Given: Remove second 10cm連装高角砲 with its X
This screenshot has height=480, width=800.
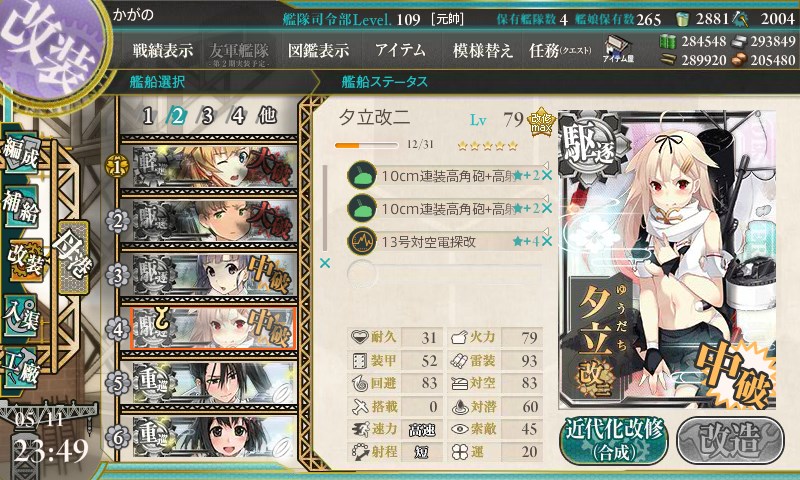Looking at the screenshot, I should point(546,208).
